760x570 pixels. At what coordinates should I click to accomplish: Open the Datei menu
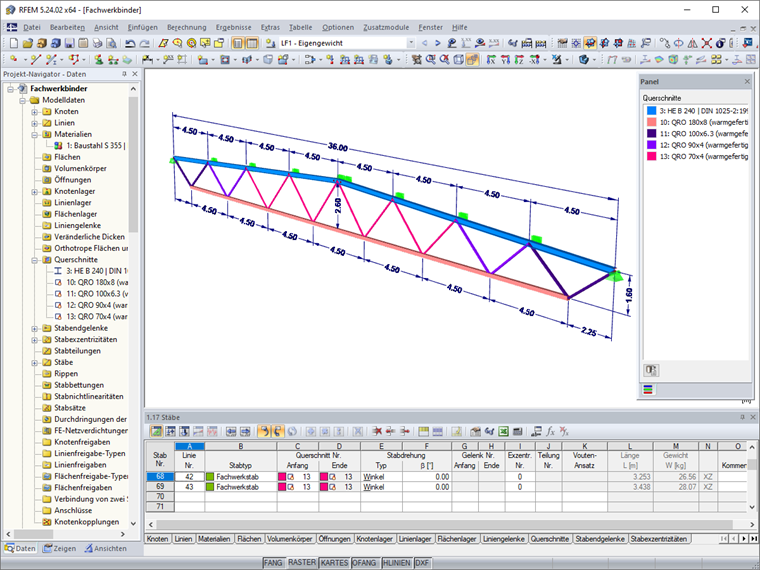point(32,27)
